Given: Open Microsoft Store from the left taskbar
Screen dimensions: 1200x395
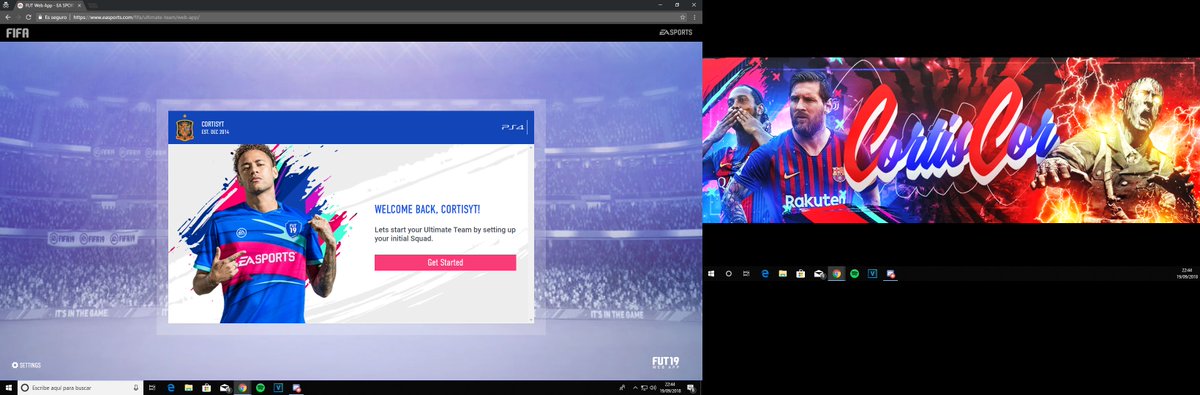Looking at the screenshot, I should [206, 387].
